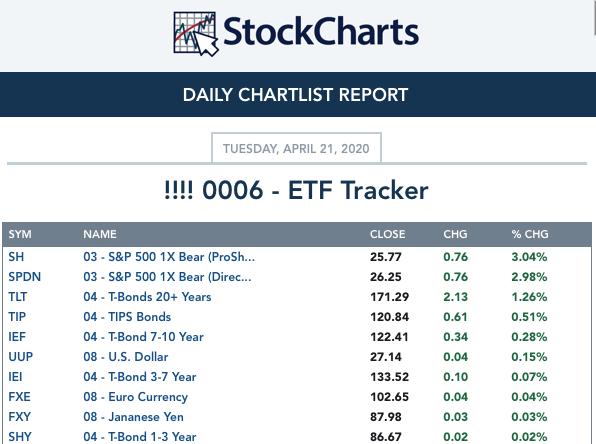Screen dimensions: 596x444
Task: Select the FXE symbol link
Action: [x=19, y=397]
